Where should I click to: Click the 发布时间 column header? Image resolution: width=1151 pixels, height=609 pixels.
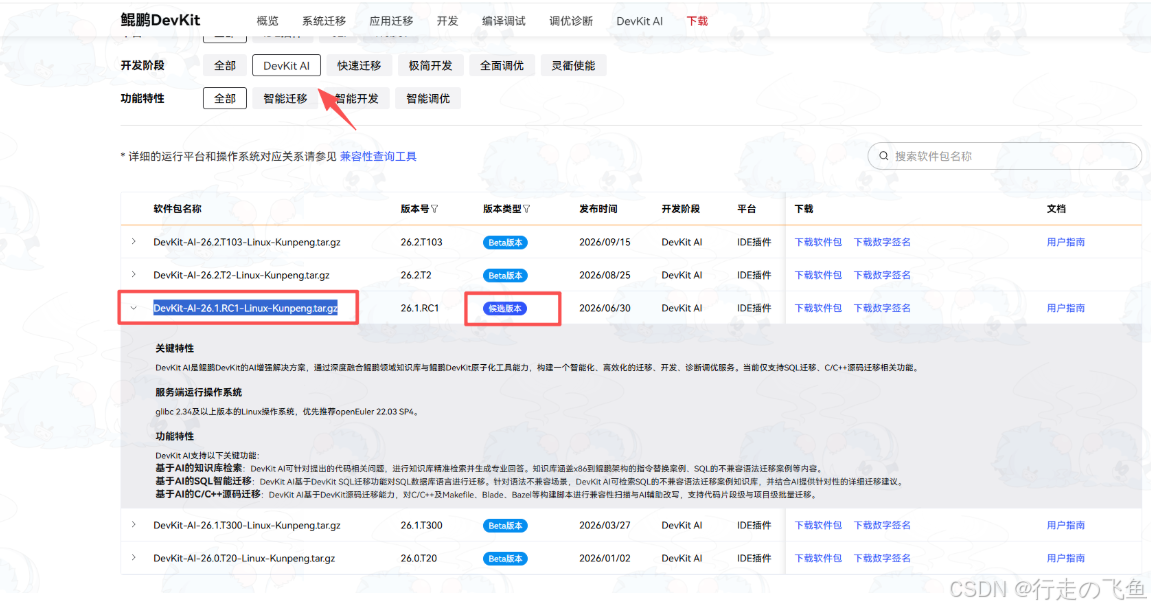tap(598, 209)
